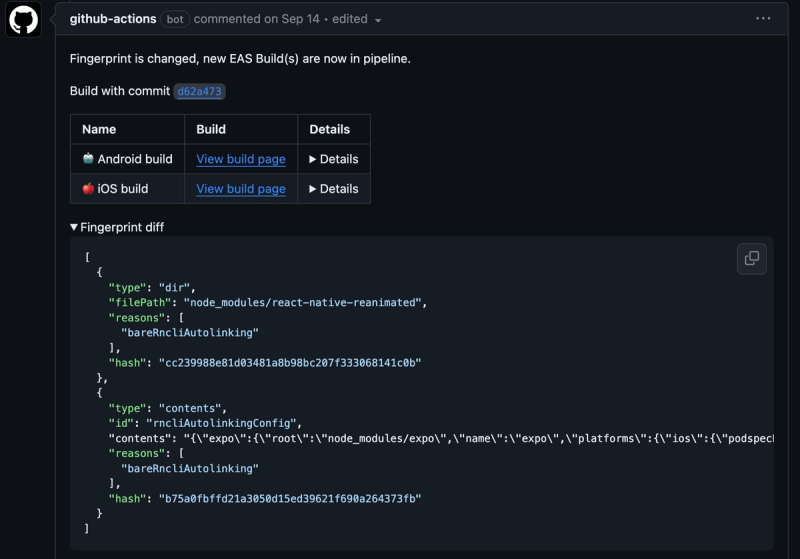Click the "id": "rncliAutolinkingConfig" line

click(x=205, y=423)
